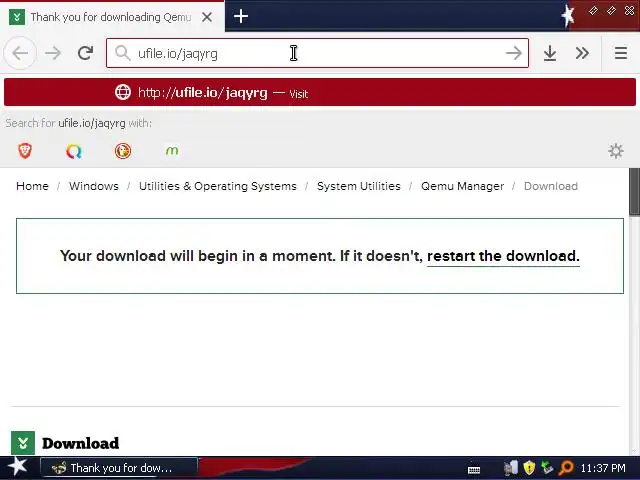The width and height of the screenshot is (640, 480).
Task: Click the greyed Download breadcrumb text
Action: [x=551, y=186]
